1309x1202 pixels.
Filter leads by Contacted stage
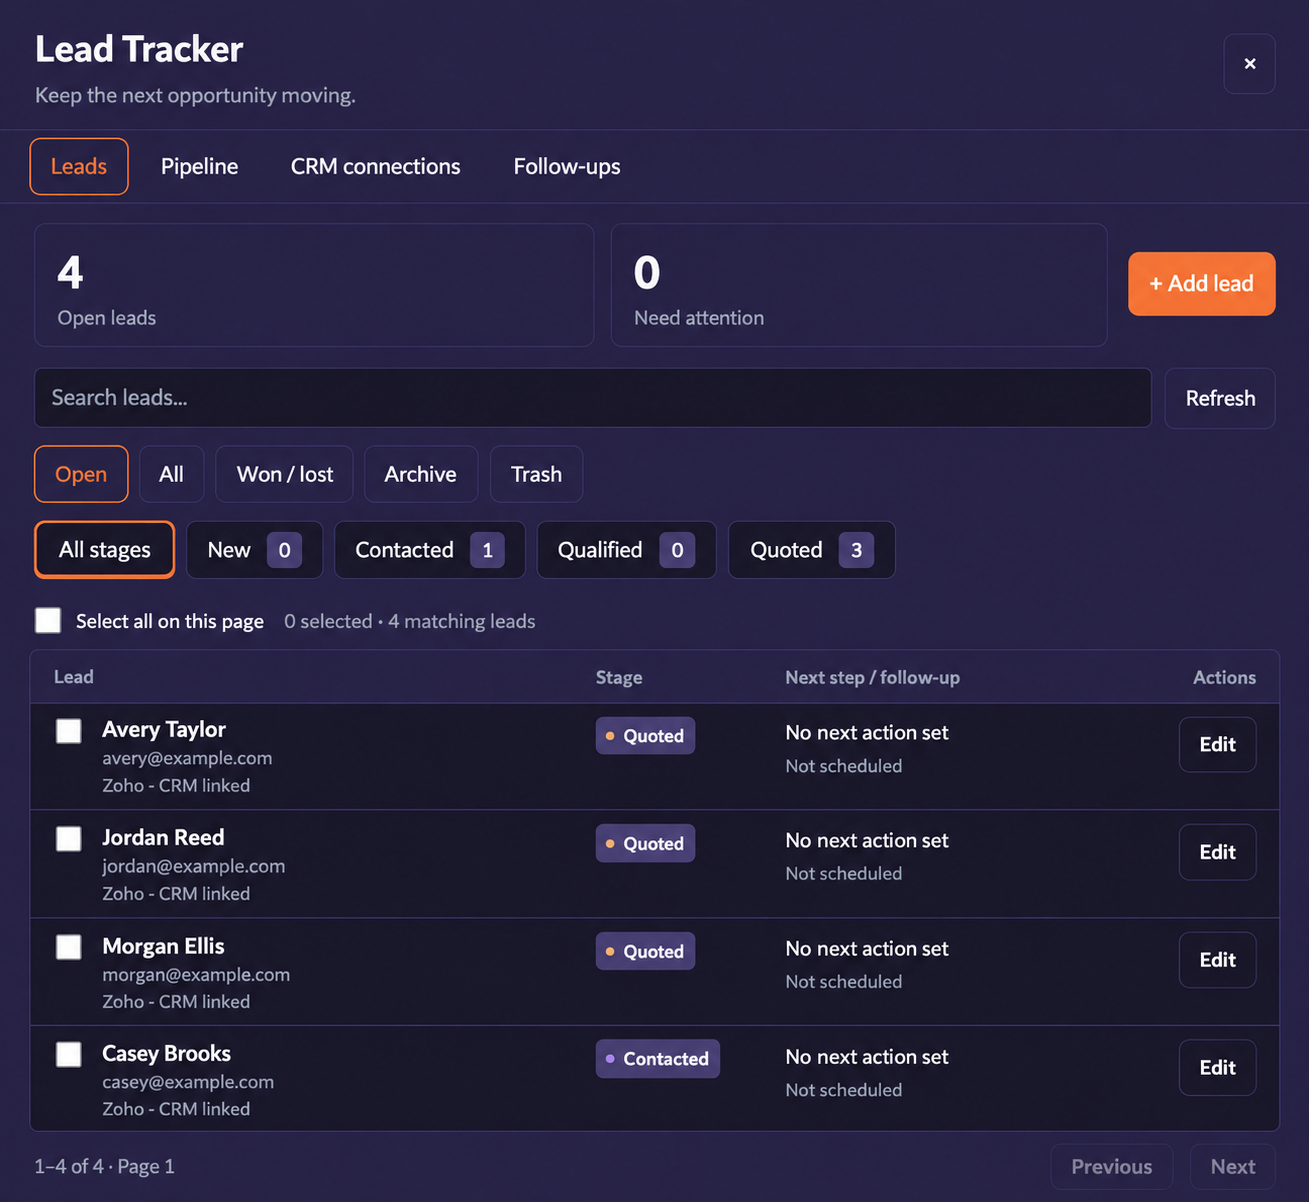[x=430, y=550]
